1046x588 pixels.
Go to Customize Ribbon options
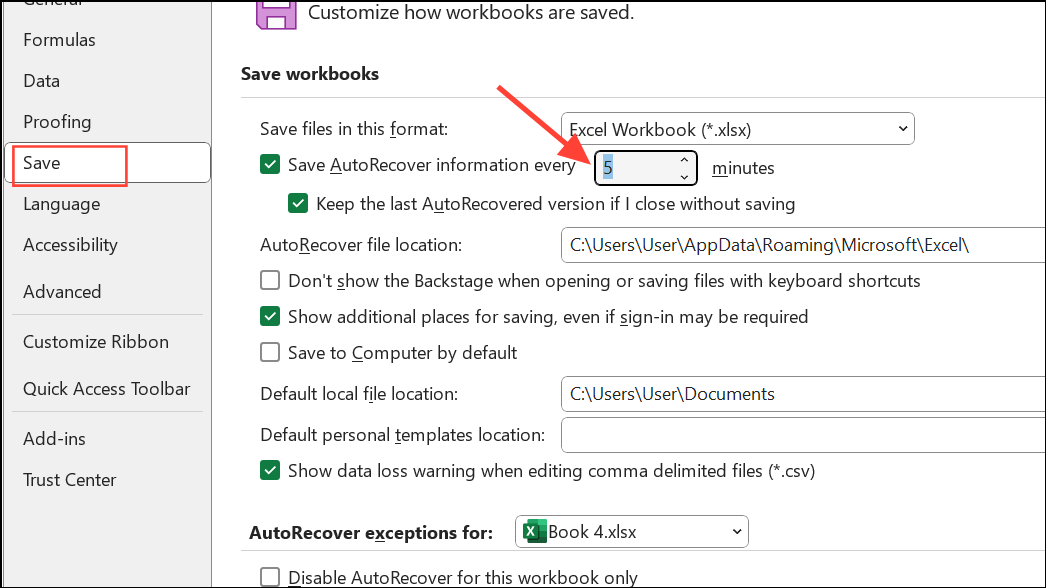click(95, 341)
